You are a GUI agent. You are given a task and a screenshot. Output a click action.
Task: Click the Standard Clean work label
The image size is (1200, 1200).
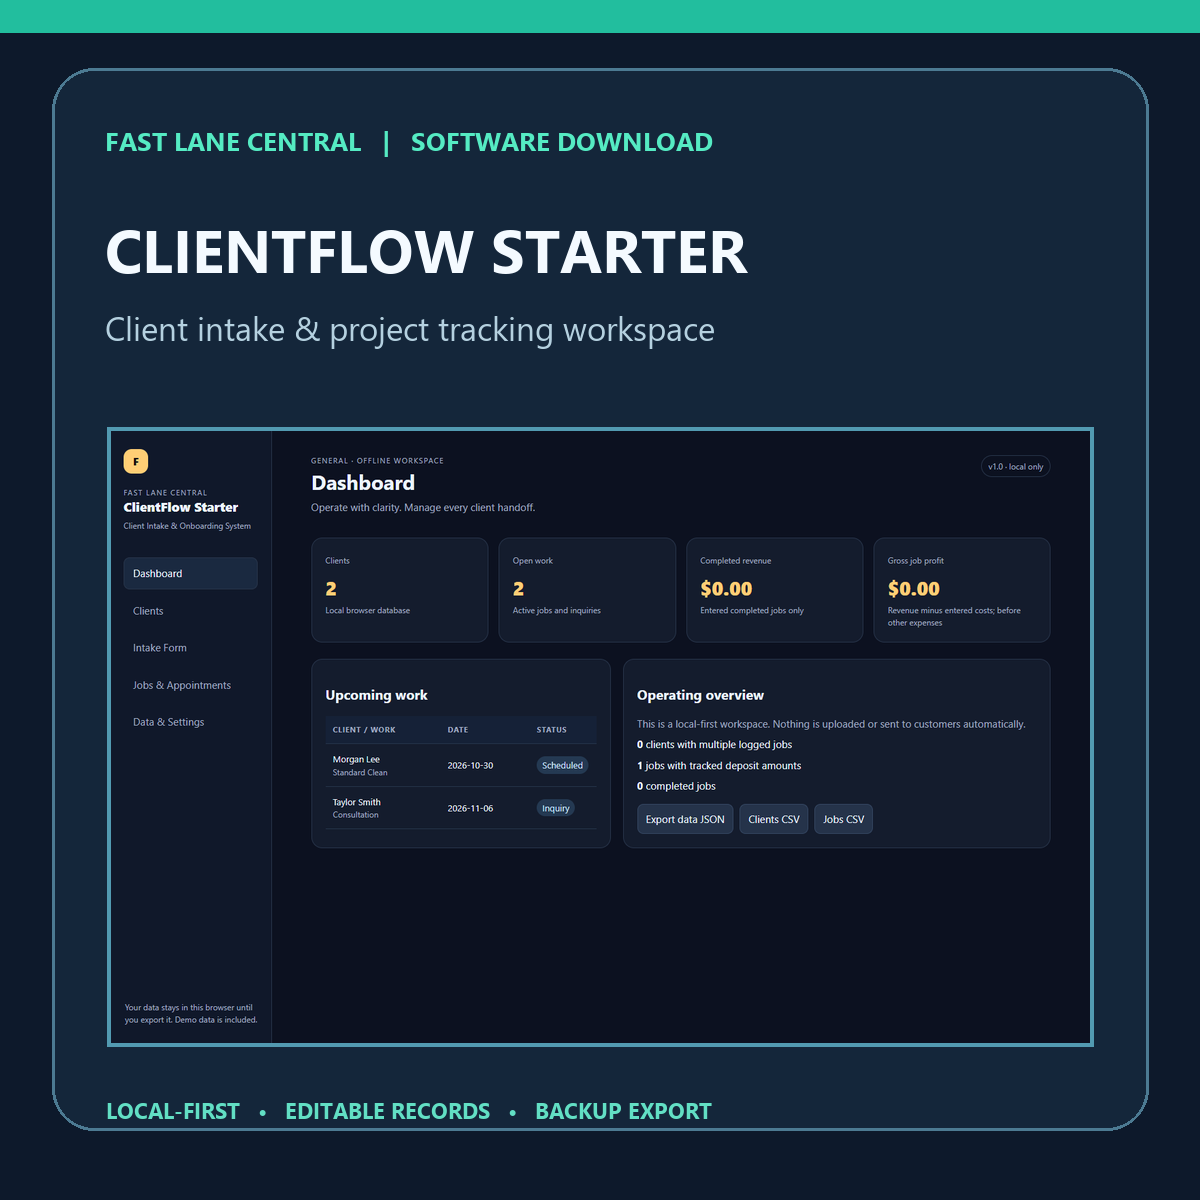360,772
